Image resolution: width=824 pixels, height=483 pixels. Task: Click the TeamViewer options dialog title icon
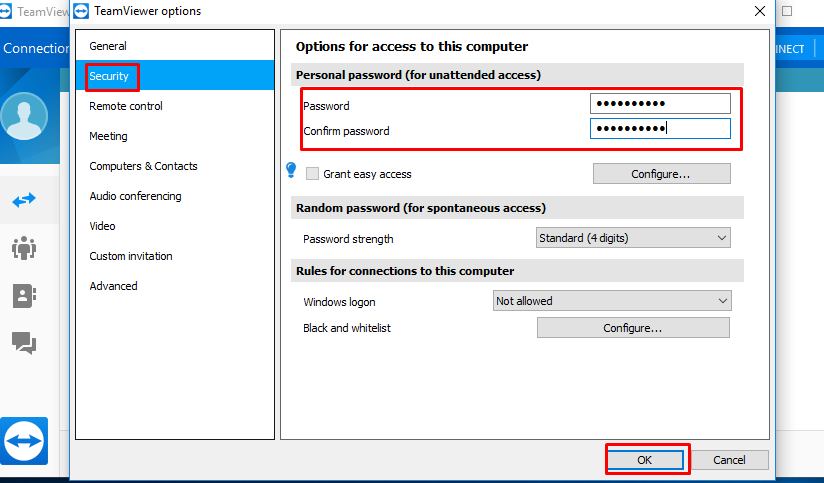81,11
